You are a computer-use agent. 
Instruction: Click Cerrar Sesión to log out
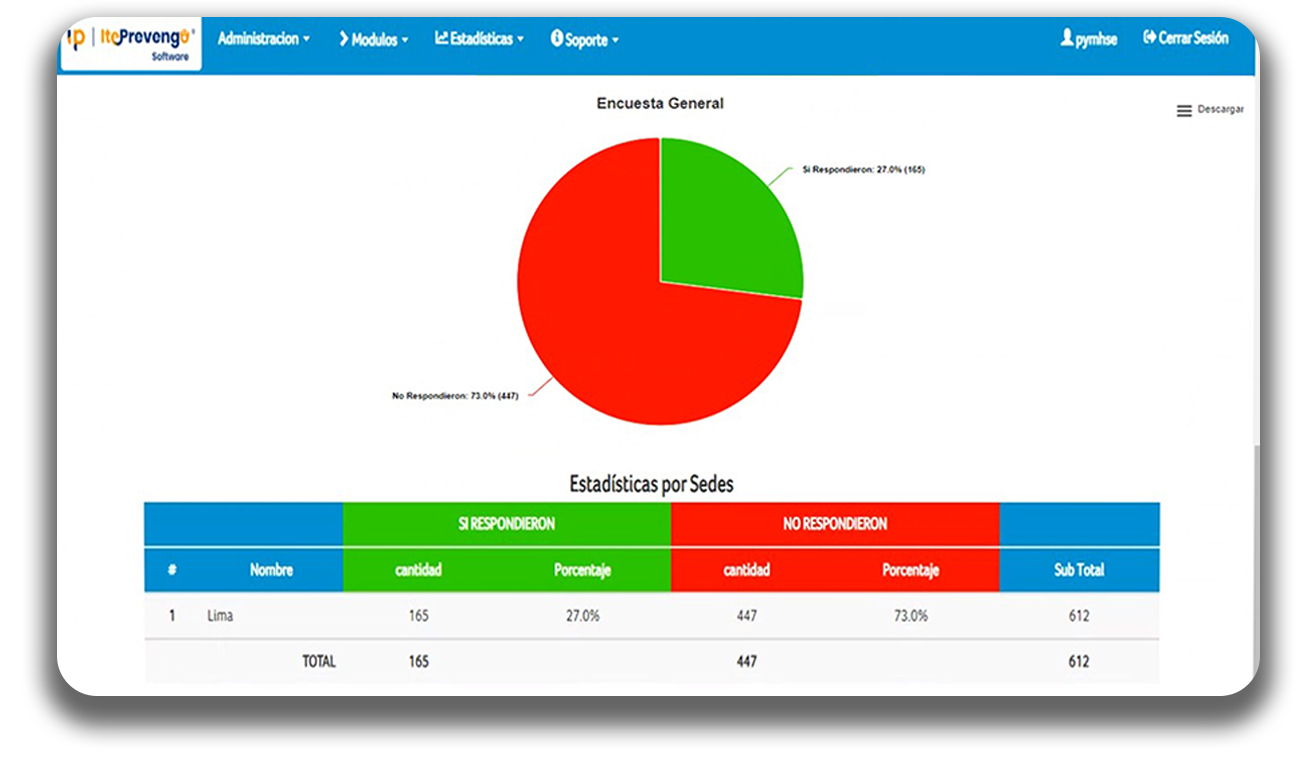click(x=1186, y=38)
